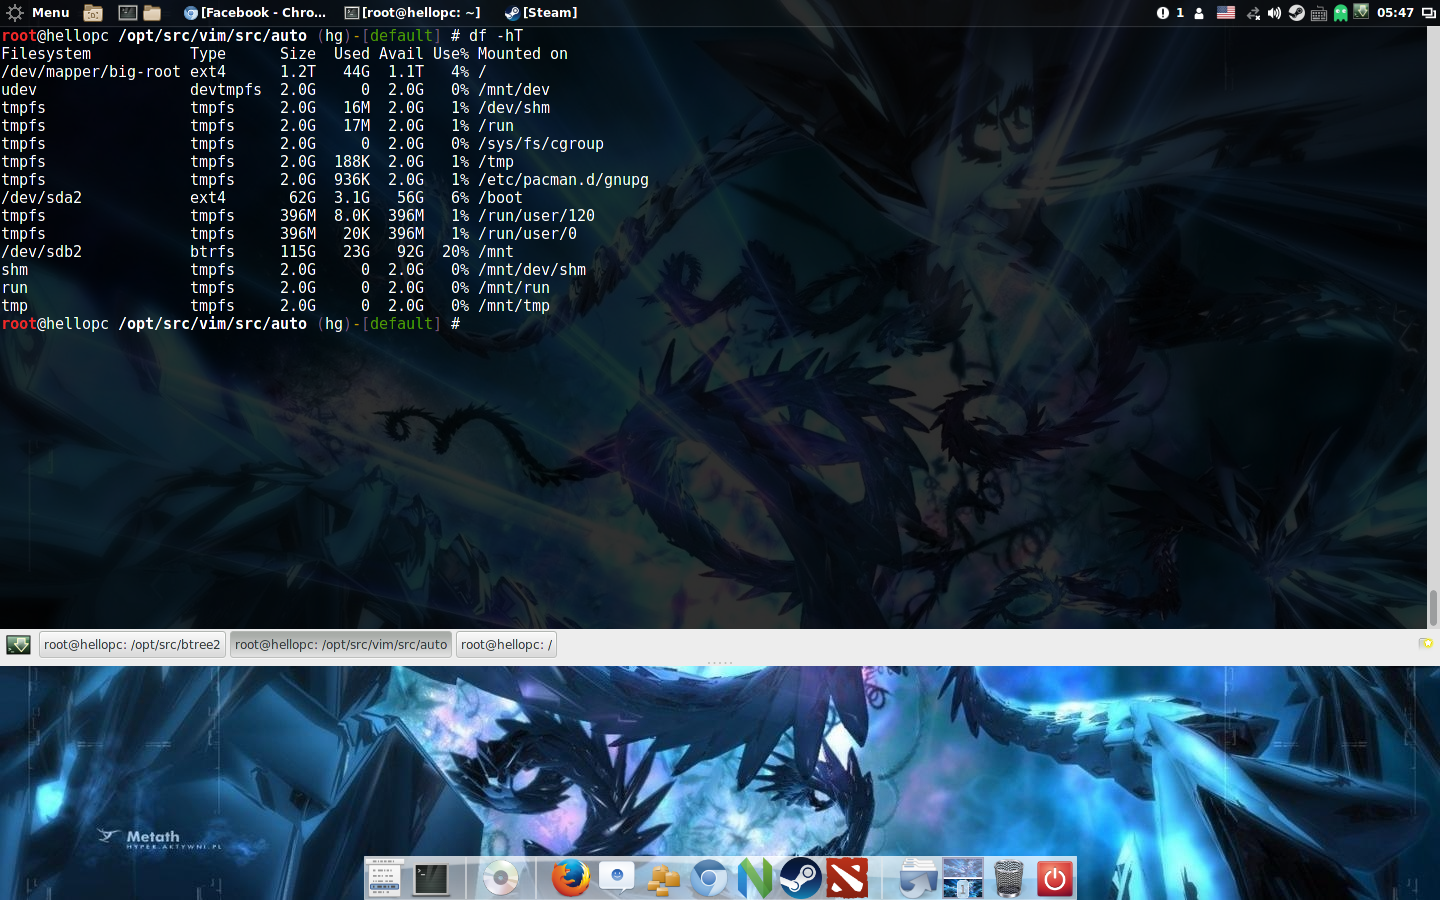Click '/dev/sdb2' filesystem entry
This screenshot has height=900, width=1440.
click(42, 252)
